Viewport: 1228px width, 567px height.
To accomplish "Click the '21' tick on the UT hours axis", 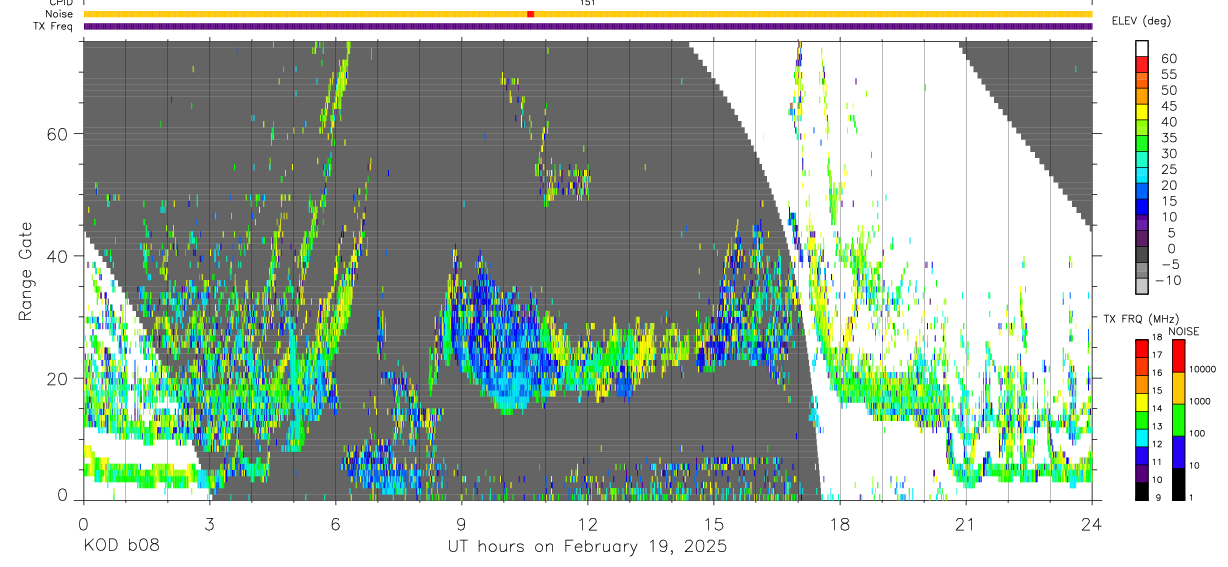I will pyautogui.click(x=966, y=523).
